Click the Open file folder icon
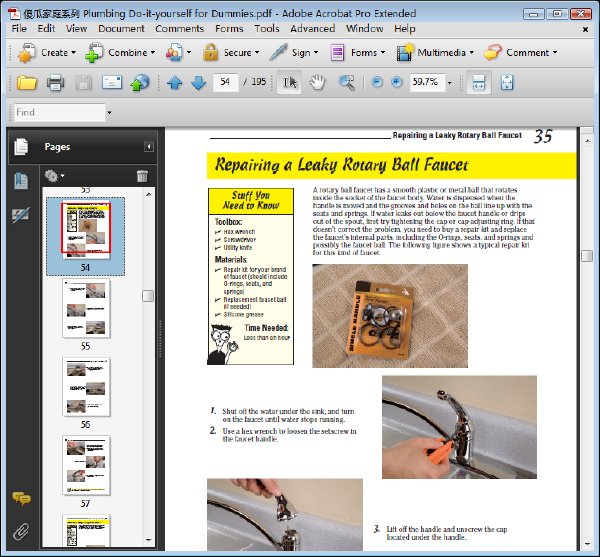This screenshot has height=557, width=600. pyautogui.click(x=27, y=82)
